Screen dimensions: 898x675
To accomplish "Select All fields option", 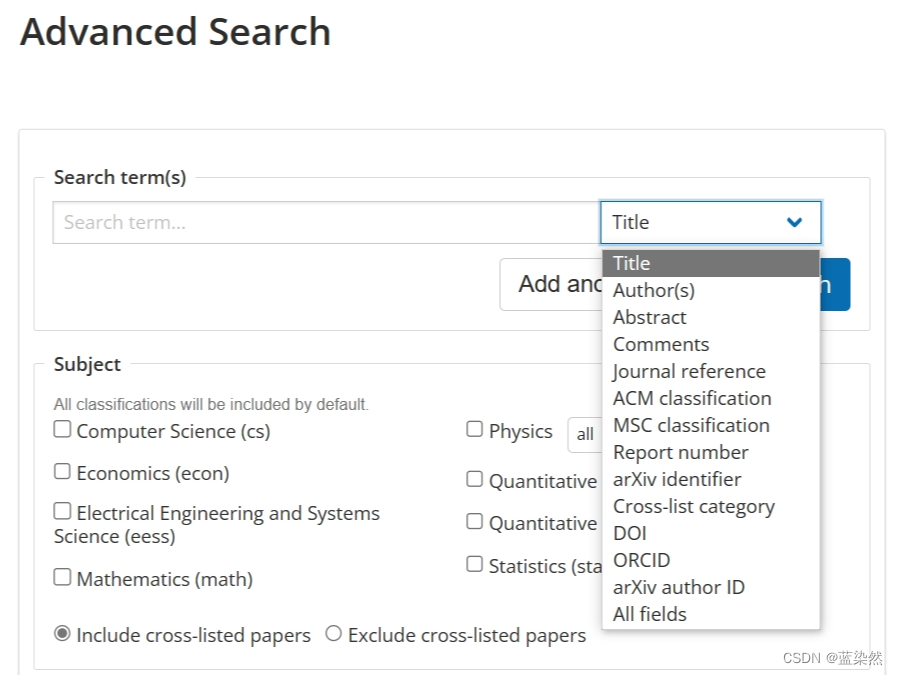I will pos(650,614).
